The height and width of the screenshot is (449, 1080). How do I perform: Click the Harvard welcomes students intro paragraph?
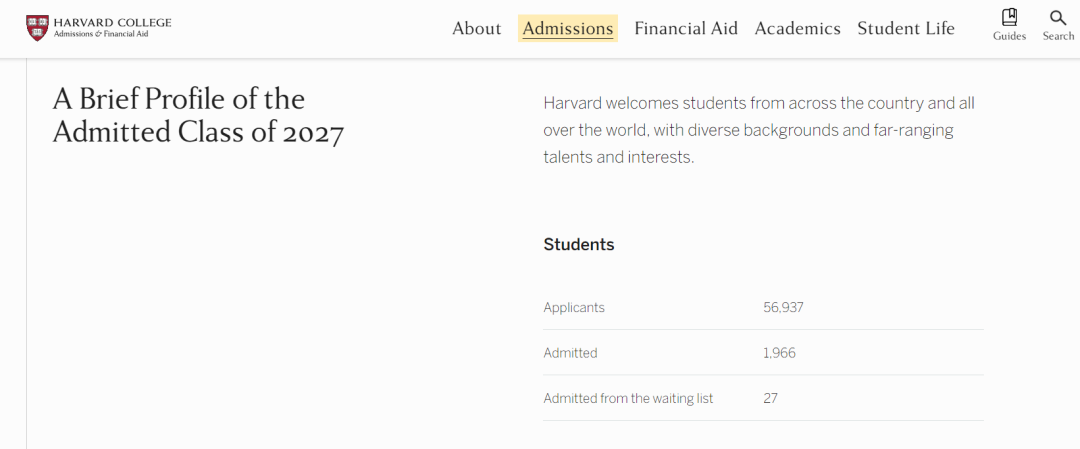[759, 130]
